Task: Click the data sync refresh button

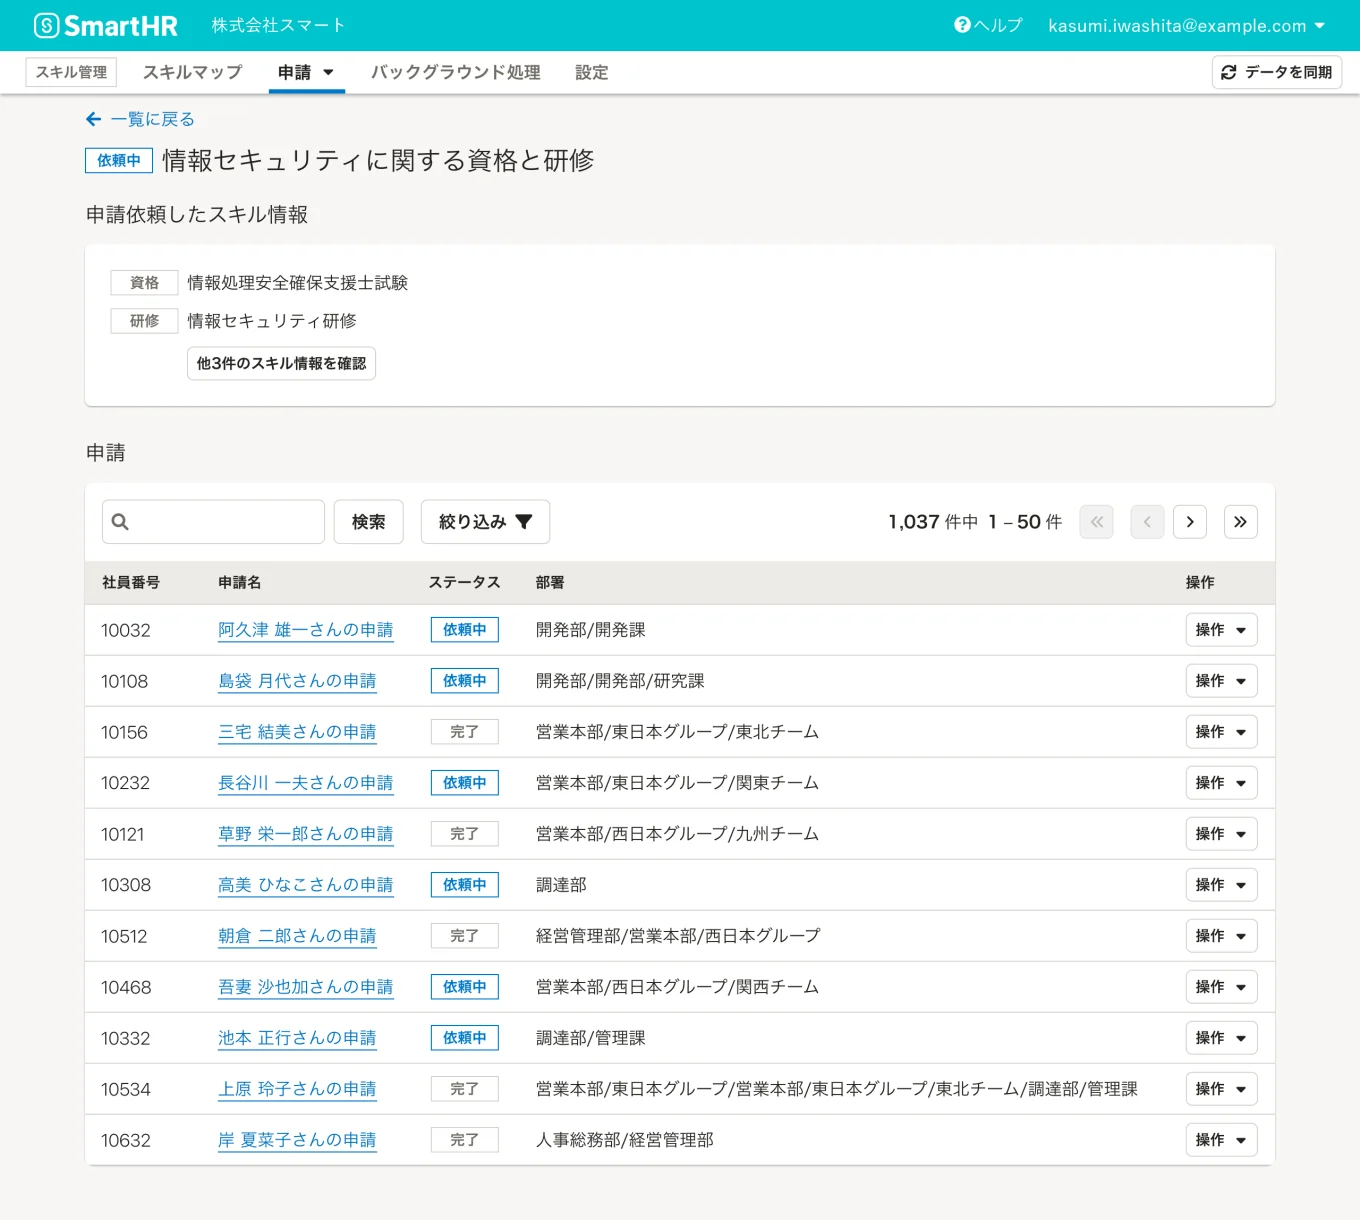Action: (1277, 72)
